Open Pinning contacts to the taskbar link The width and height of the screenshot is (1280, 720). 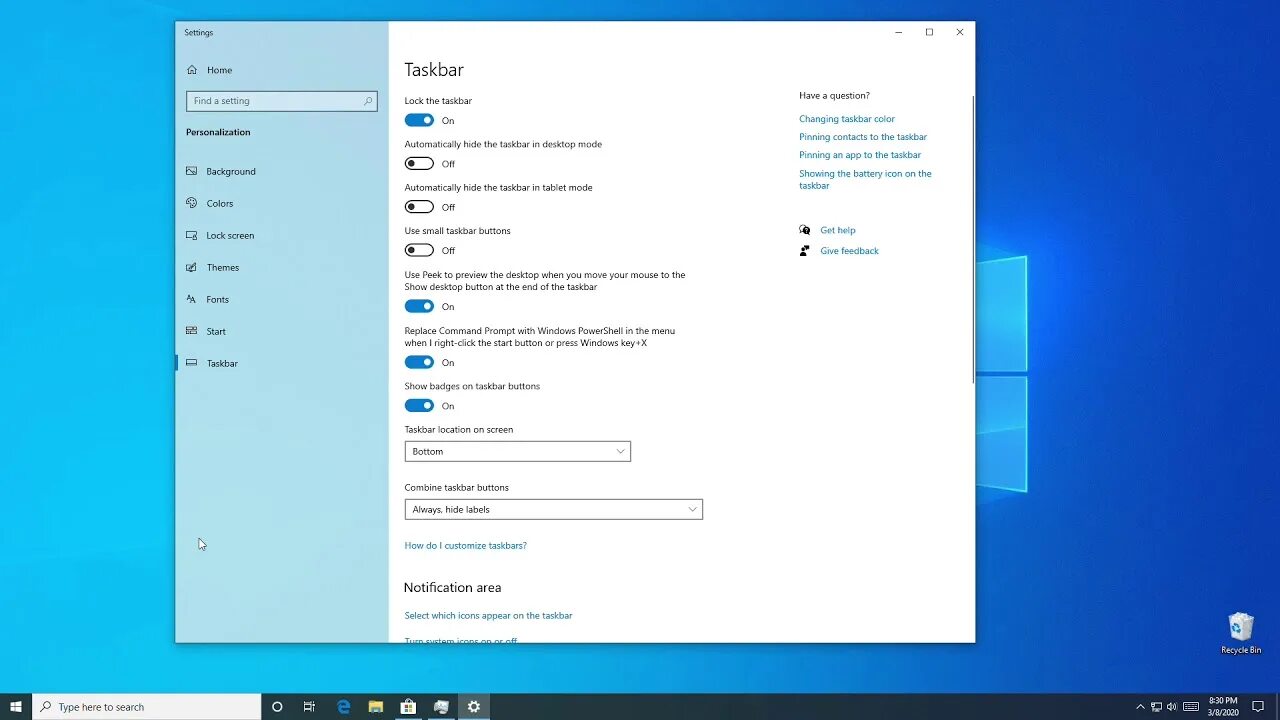pos(863,137)
